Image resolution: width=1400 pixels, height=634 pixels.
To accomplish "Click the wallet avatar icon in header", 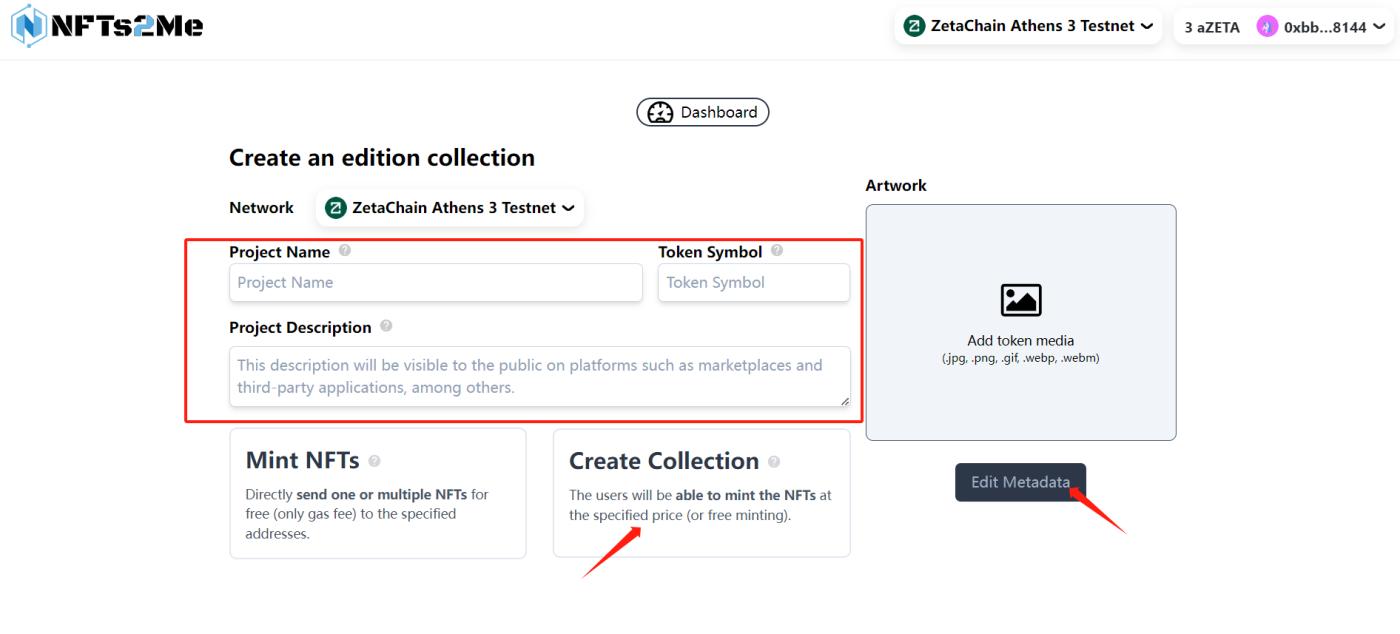I will 1267,27.
